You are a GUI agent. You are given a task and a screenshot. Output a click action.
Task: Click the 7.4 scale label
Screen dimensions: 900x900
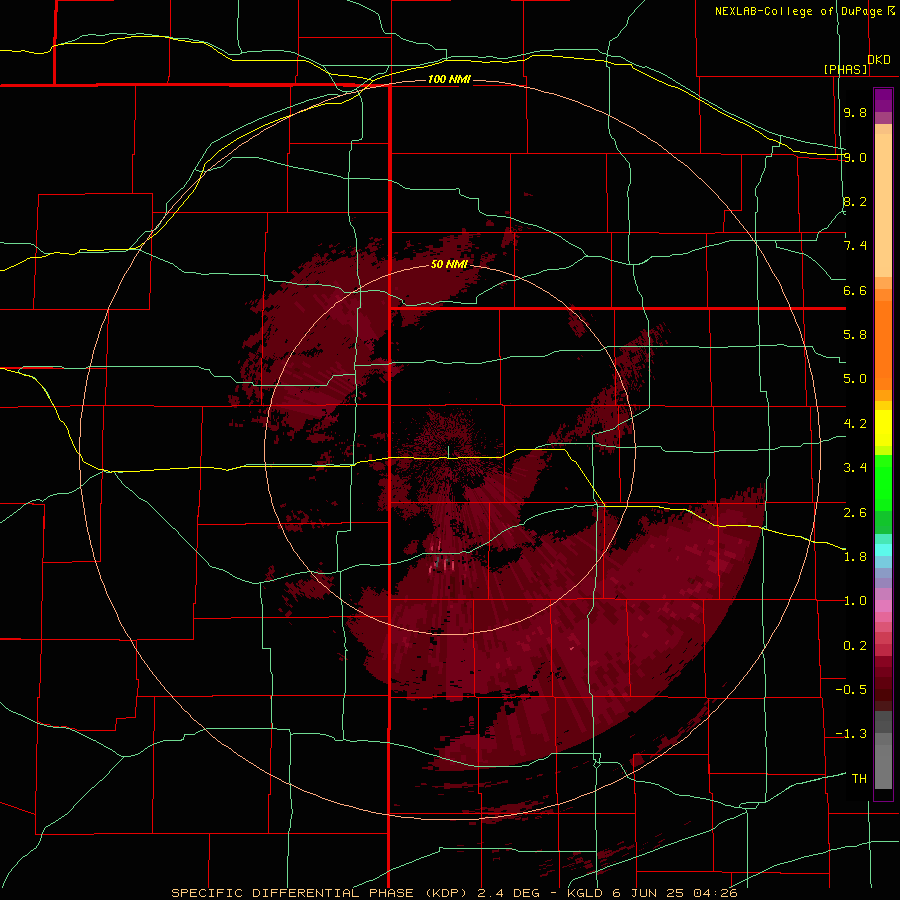click(855, 246)
